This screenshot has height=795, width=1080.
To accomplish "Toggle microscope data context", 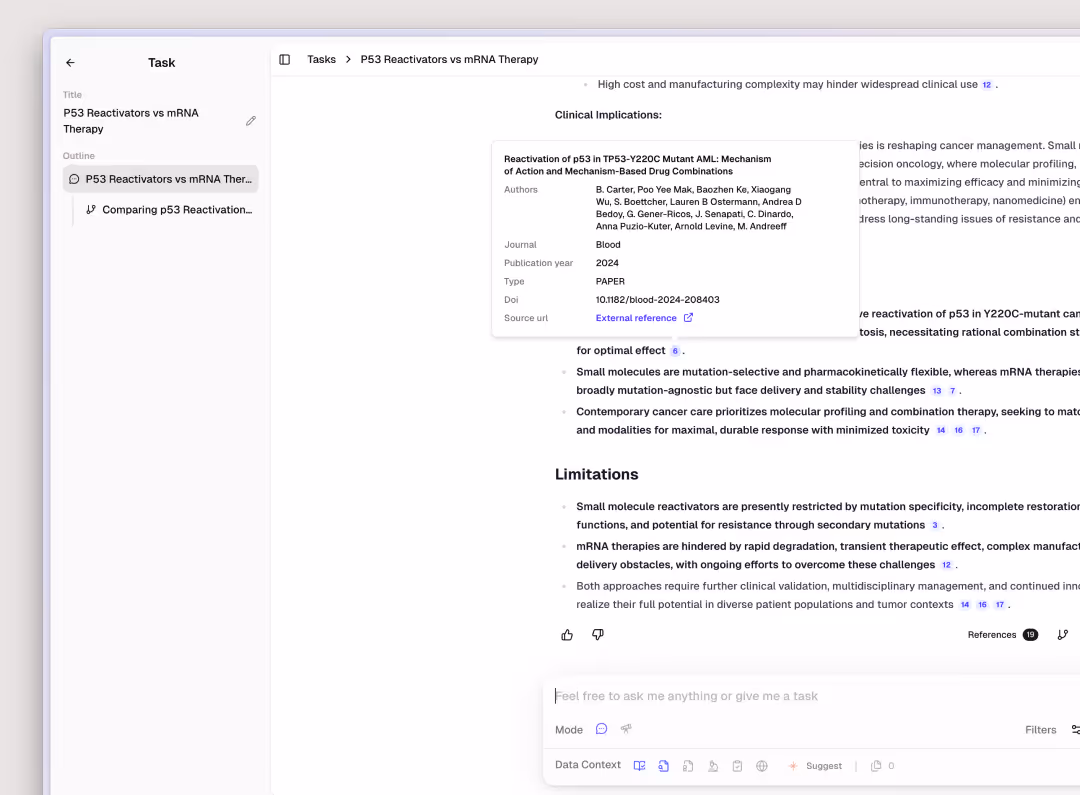I will 713,765.
